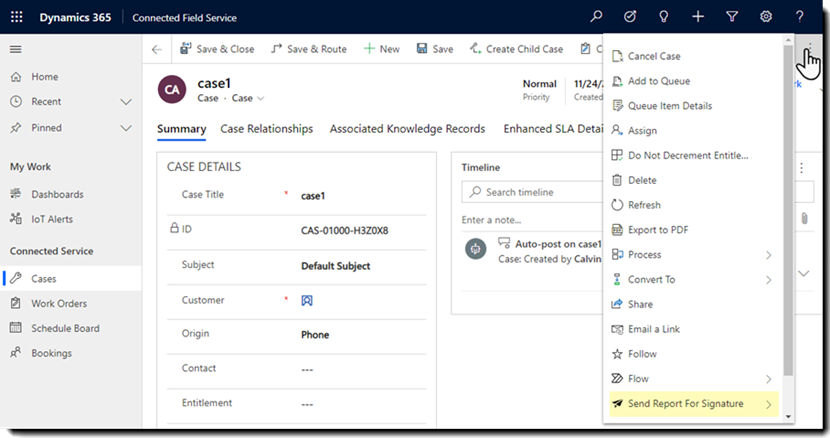830x438 pixels.
Task: Click the Search timeline input field
Action: tap(532, 192)
